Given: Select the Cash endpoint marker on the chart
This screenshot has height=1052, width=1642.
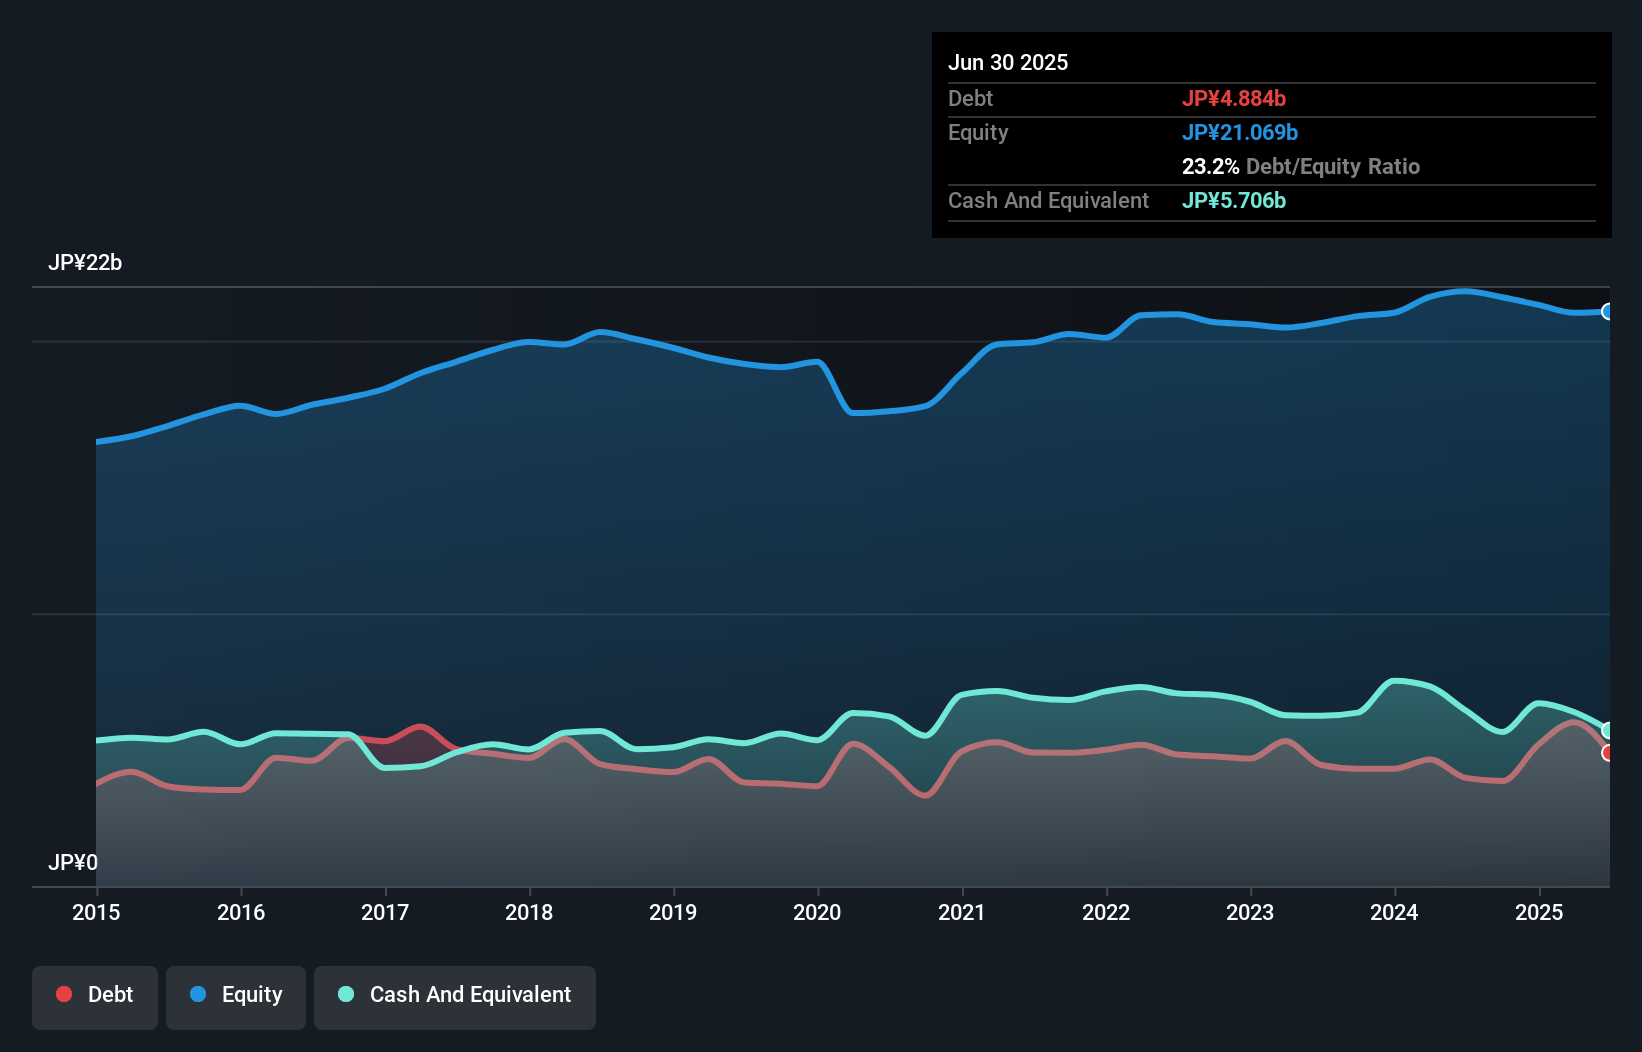Looking at the screenshot, I should click(x=1608, y=729).
